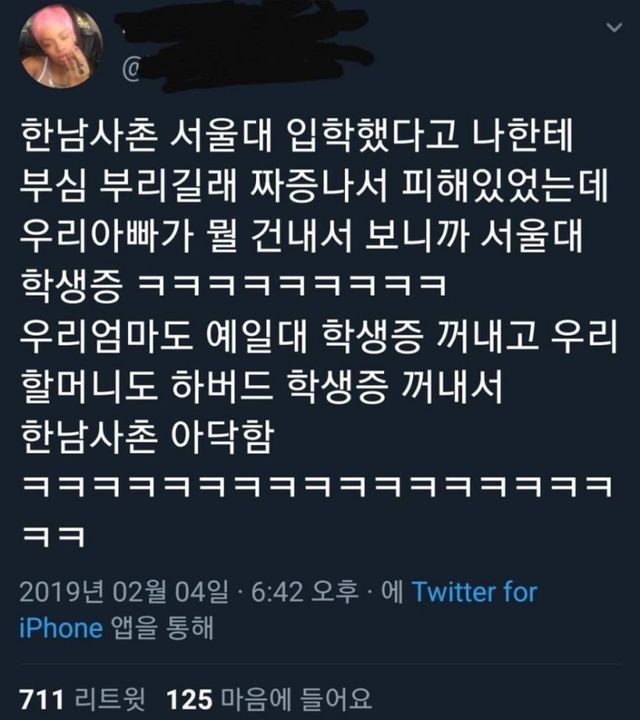Viewport: 640px width, 720px height.
Task: Open the blue 'Twitter for' source link
Action: [475, 591]
